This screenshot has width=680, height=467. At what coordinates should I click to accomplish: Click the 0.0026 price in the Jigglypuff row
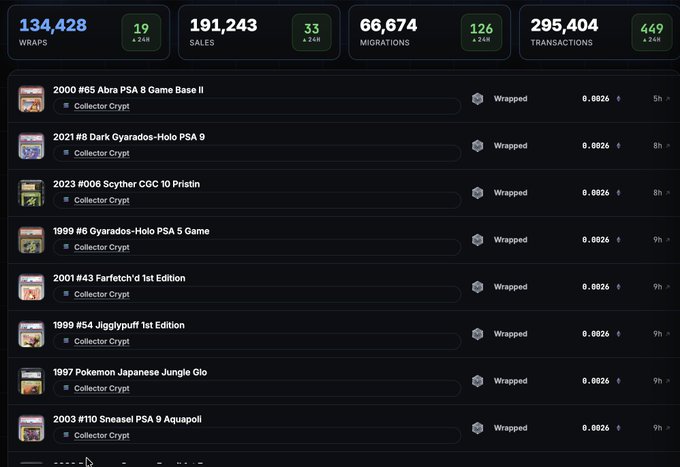tap(595, 334)
